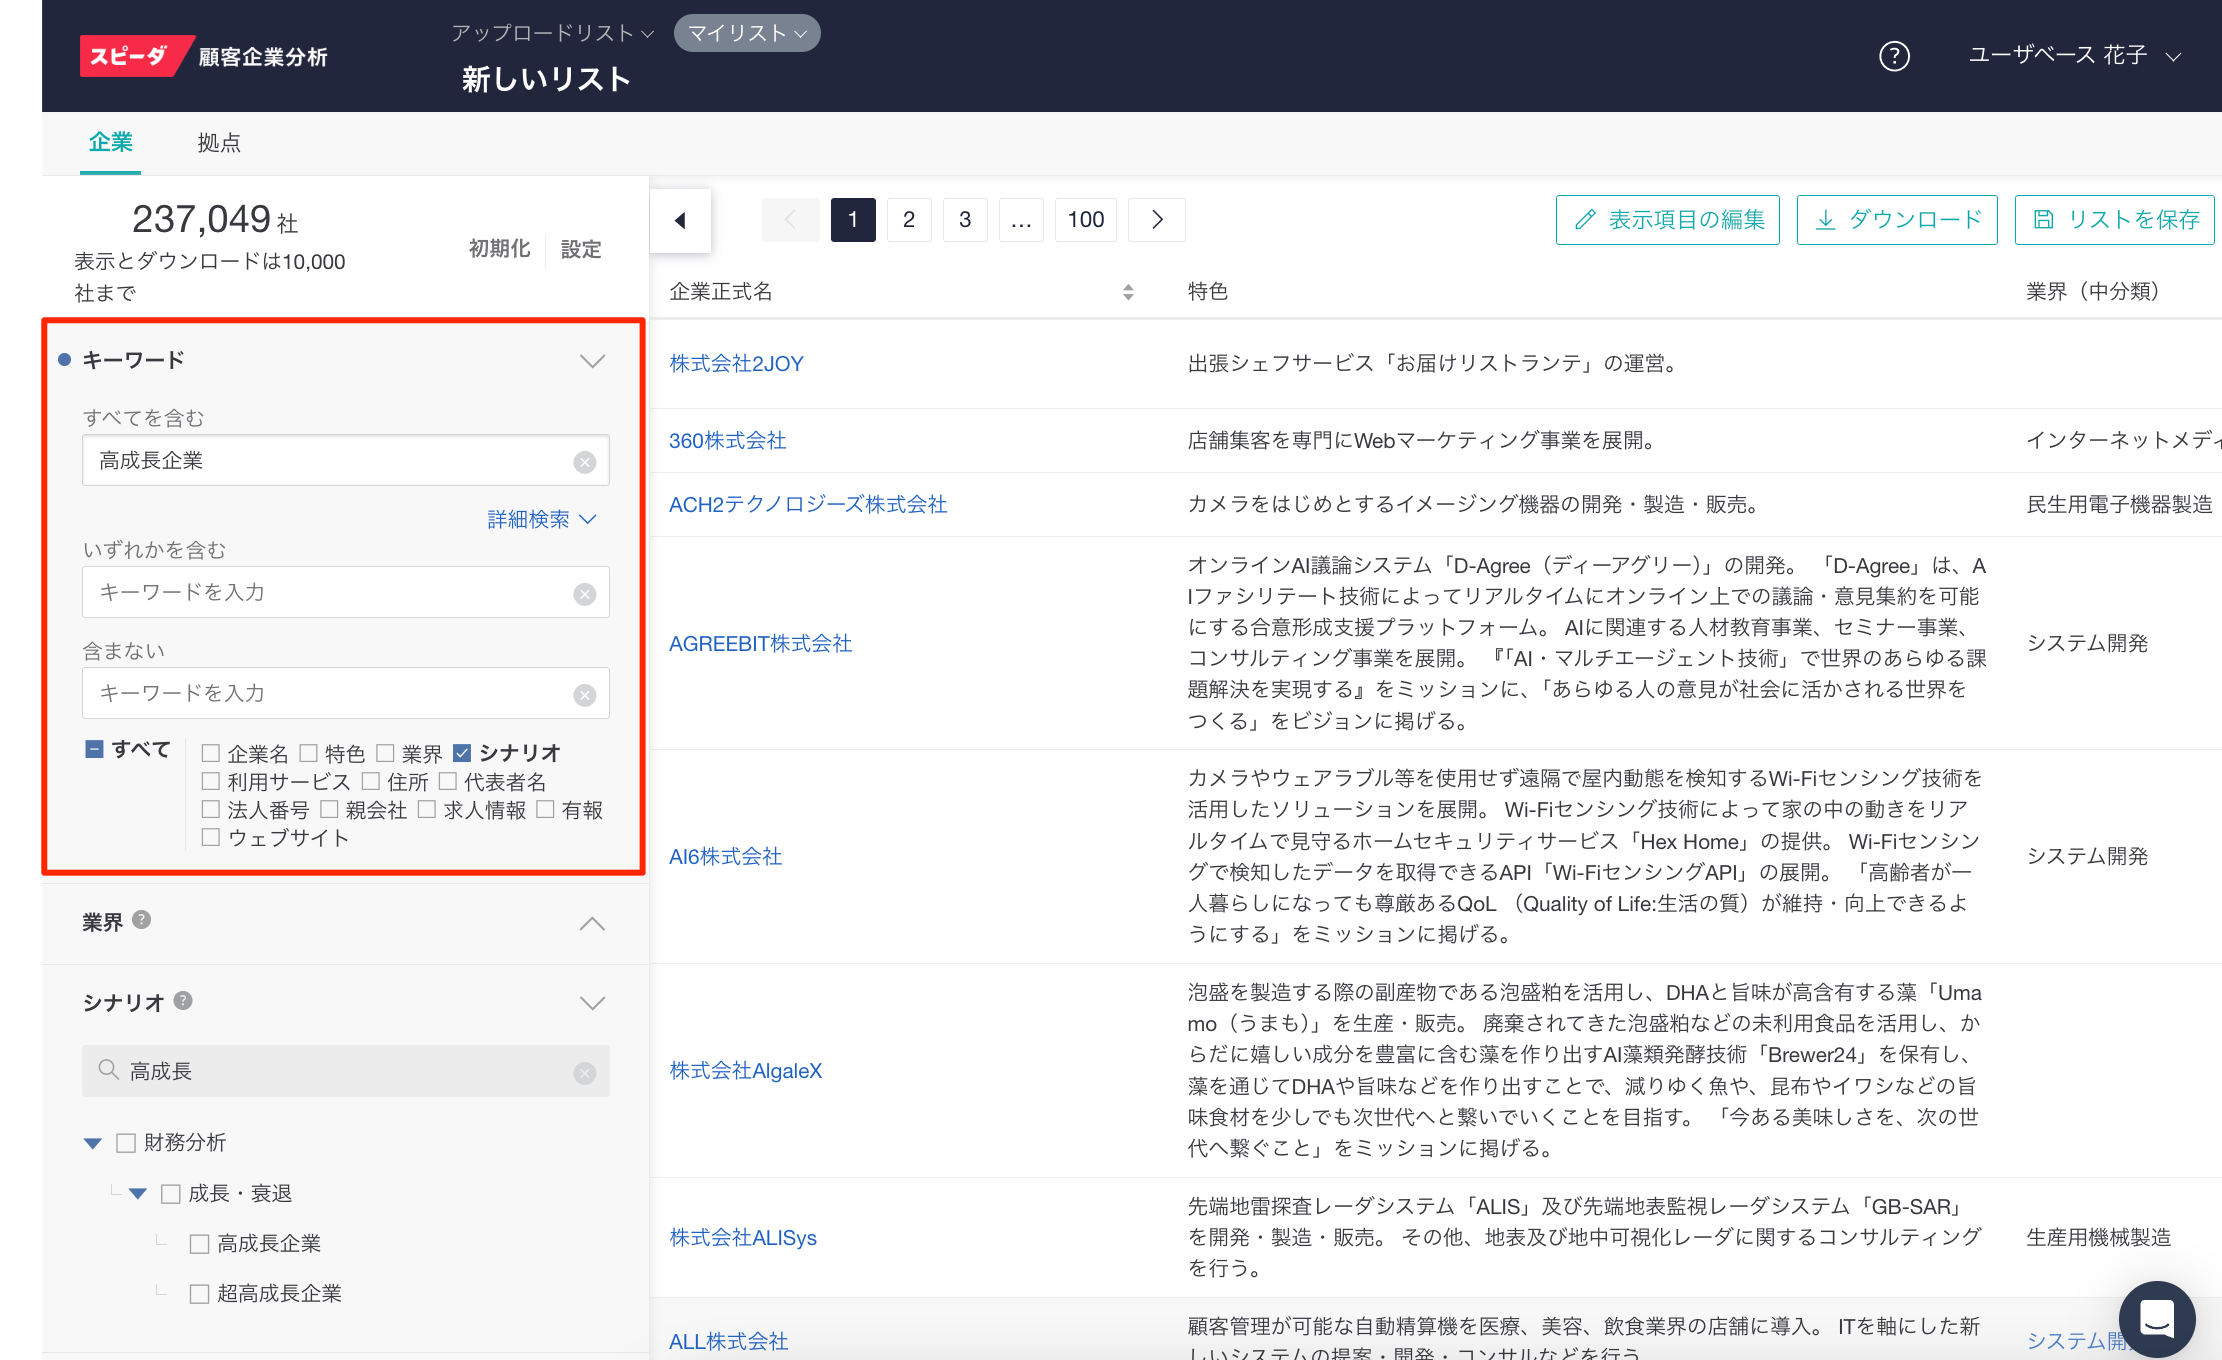Collapse the 財務分析 tree node
Image resolution: width=2222 pixels, height=1360 pixels.
(93, 1143)
